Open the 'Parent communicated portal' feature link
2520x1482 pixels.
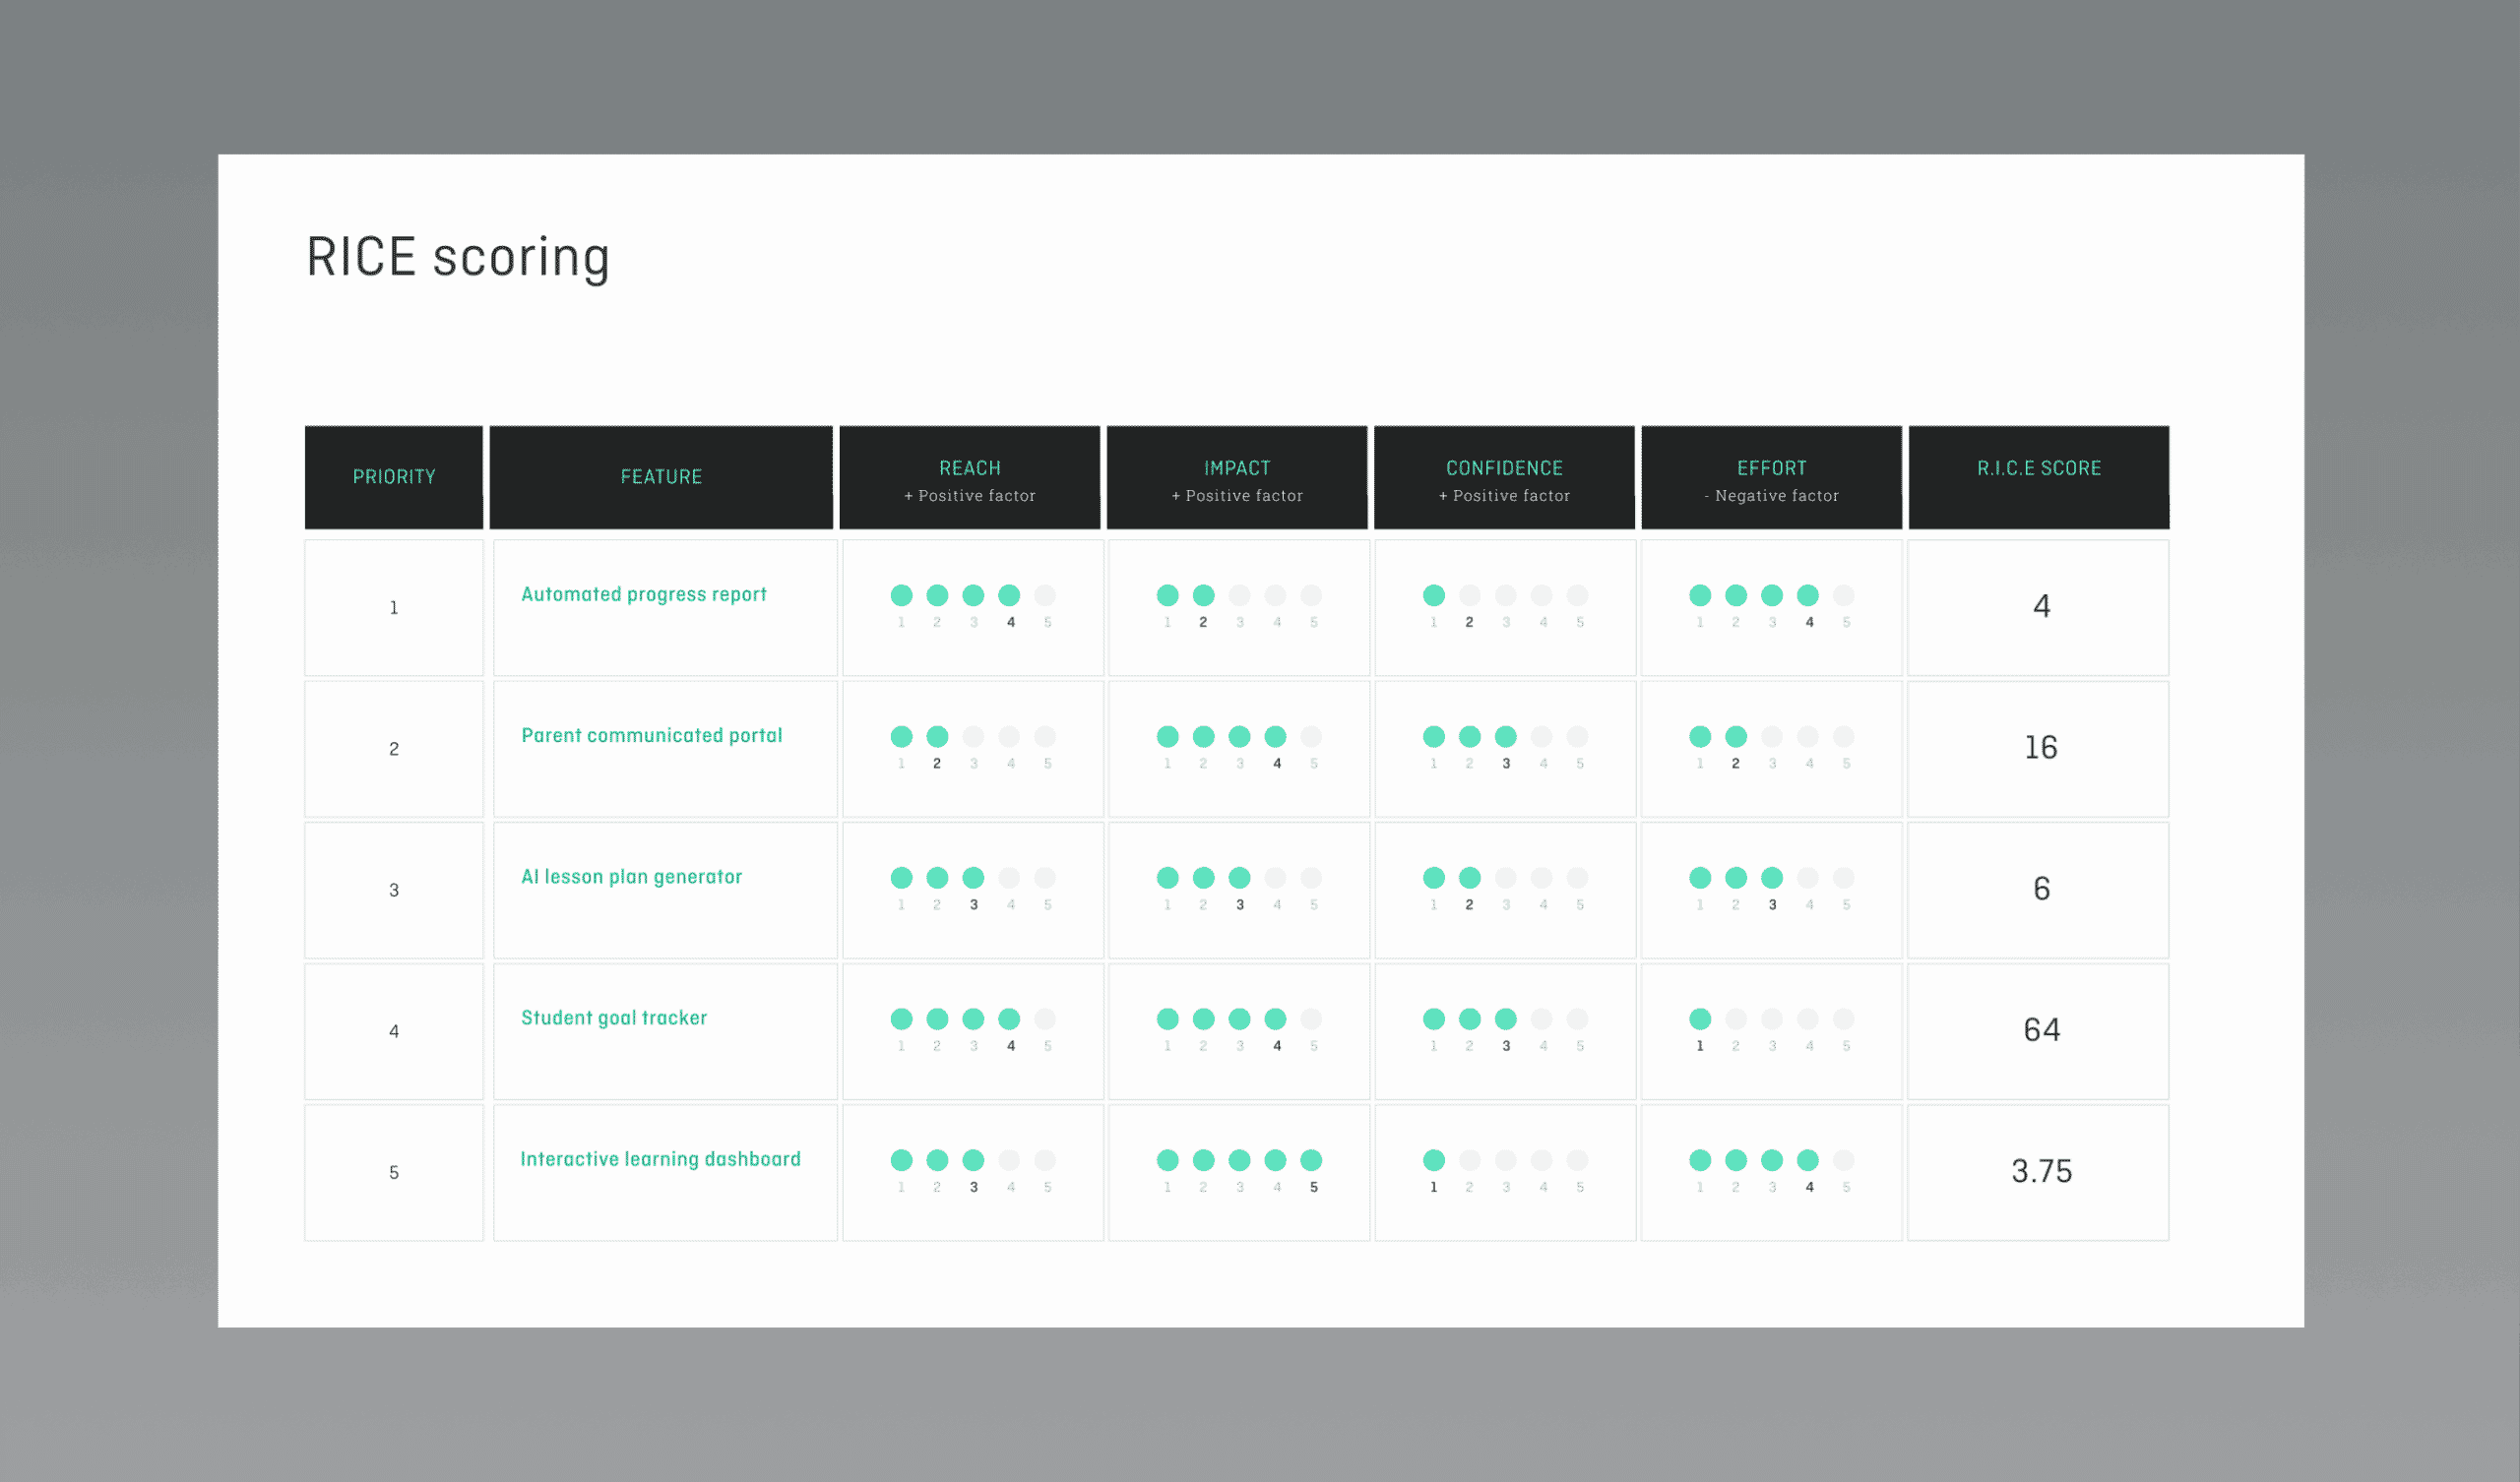point(651,735)
